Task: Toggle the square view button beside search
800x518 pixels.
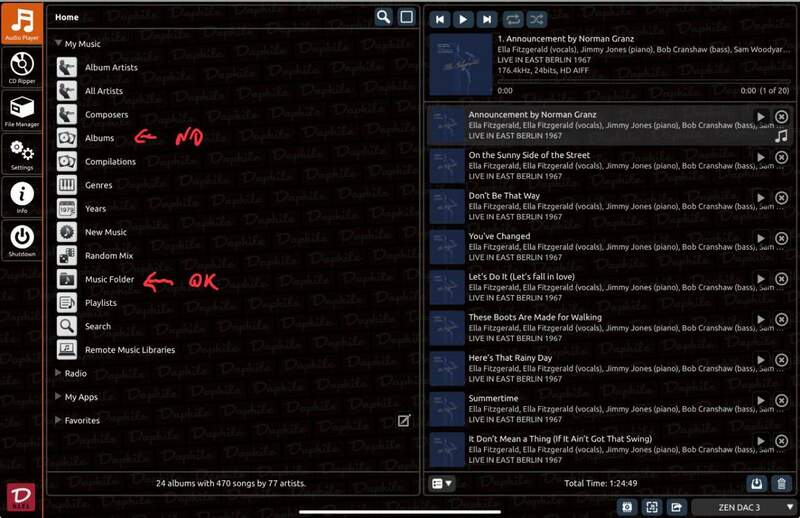Action: [406, 17]
